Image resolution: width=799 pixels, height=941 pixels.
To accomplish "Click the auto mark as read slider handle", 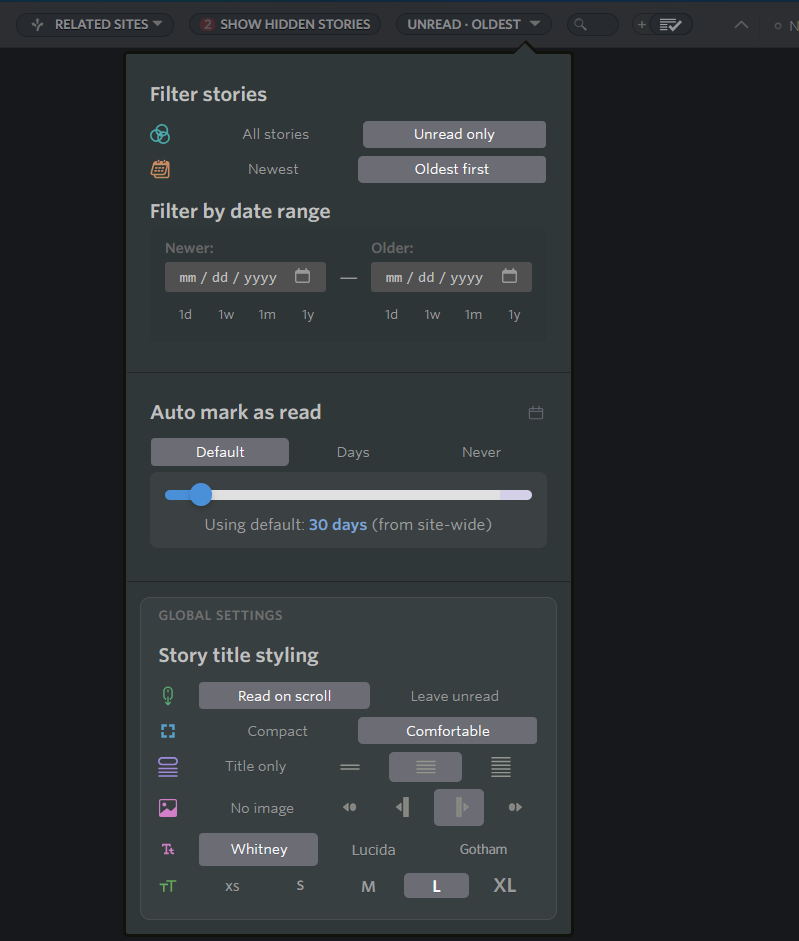I will 201,494.
